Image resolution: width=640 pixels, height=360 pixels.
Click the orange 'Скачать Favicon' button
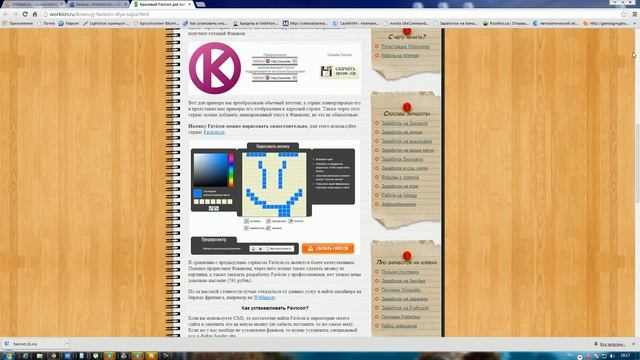328,249
